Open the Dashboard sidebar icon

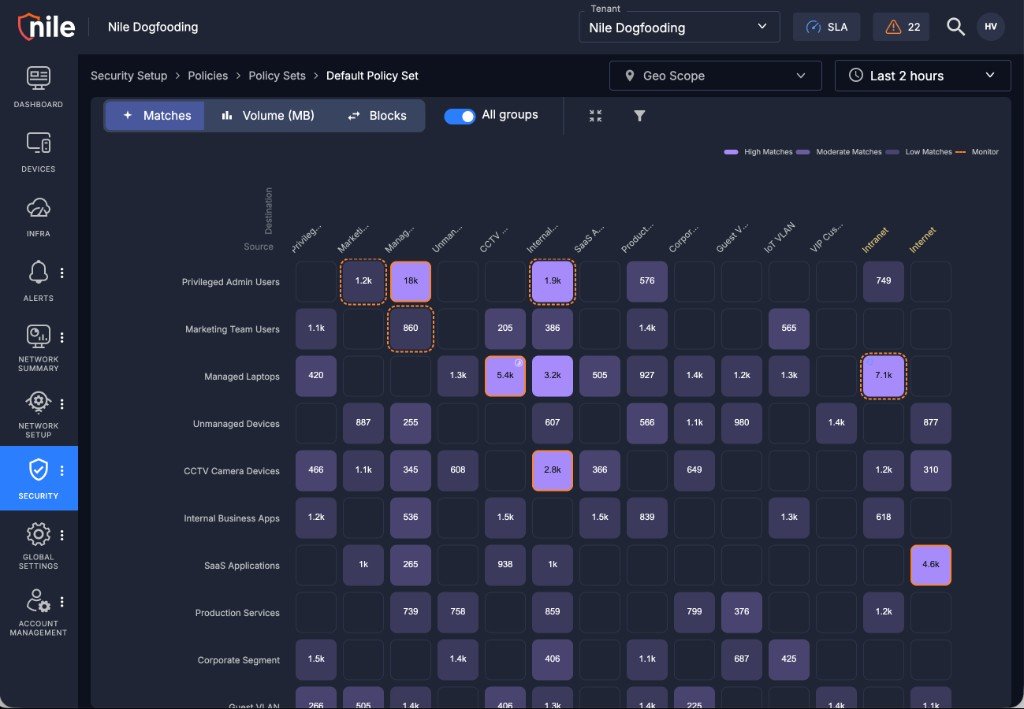(x=38, y=78)
